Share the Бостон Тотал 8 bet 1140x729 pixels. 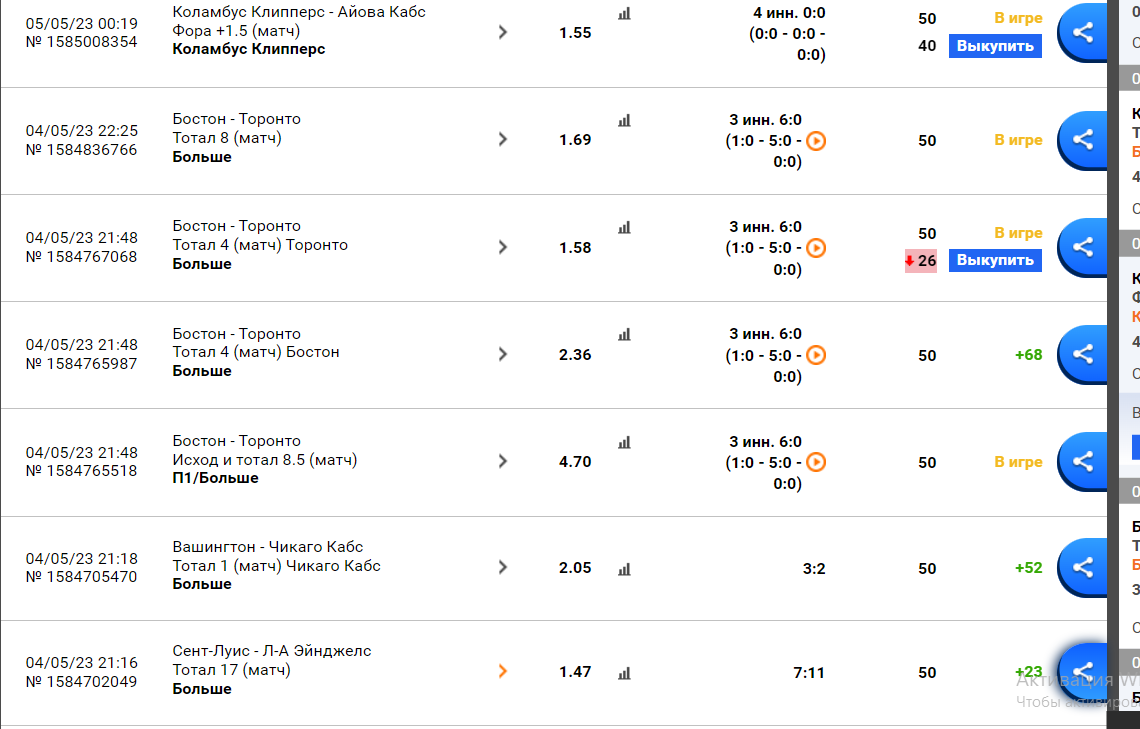click(x=1083, y=140)
